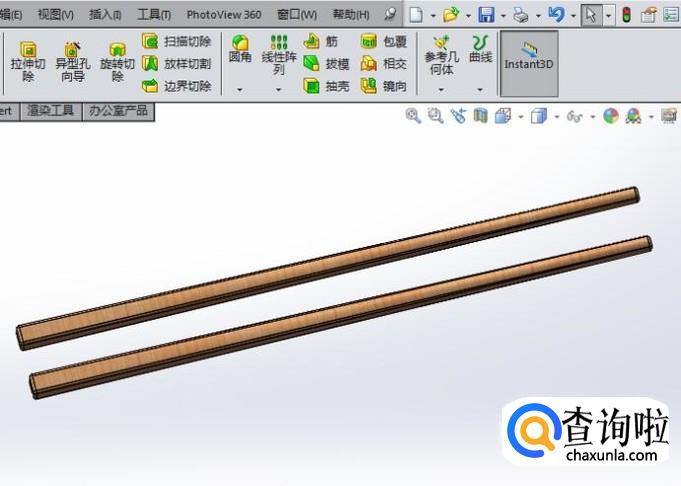Image resolution: width=681 pixels, height=486 pixels.
Task: Select the 抽壳 shell feature
Action: click(326, 86)
